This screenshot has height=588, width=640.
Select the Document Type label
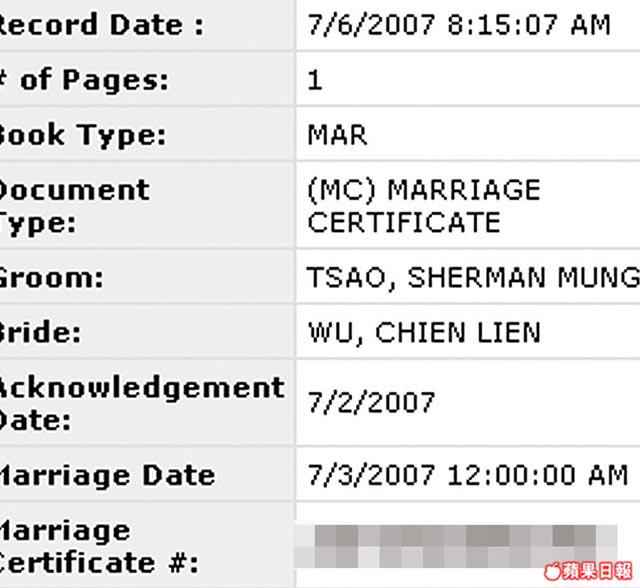point(74,206)
